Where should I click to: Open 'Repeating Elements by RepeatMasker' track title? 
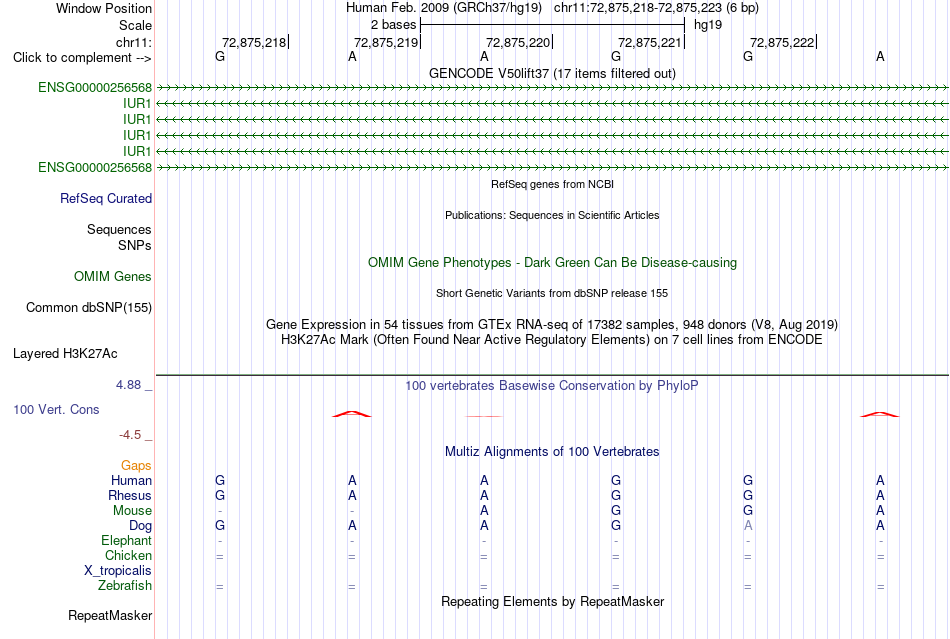point(552,602)
